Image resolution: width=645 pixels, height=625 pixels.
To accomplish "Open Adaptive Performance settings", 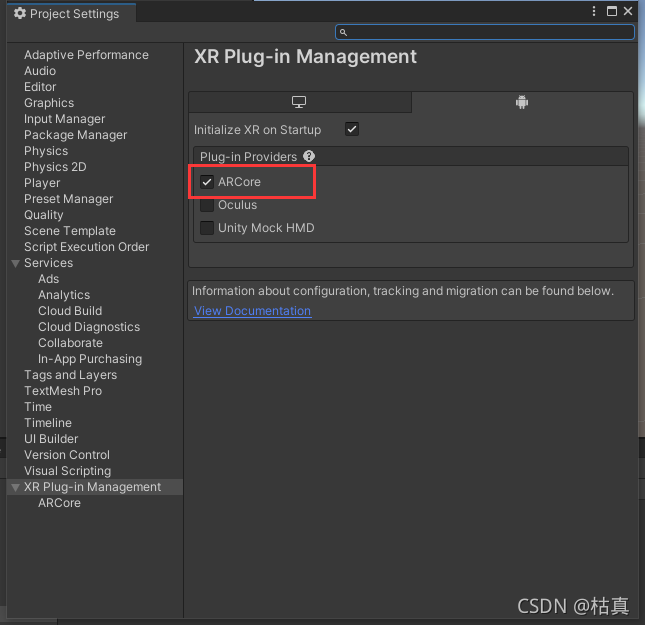I will [x=86, y=55].
